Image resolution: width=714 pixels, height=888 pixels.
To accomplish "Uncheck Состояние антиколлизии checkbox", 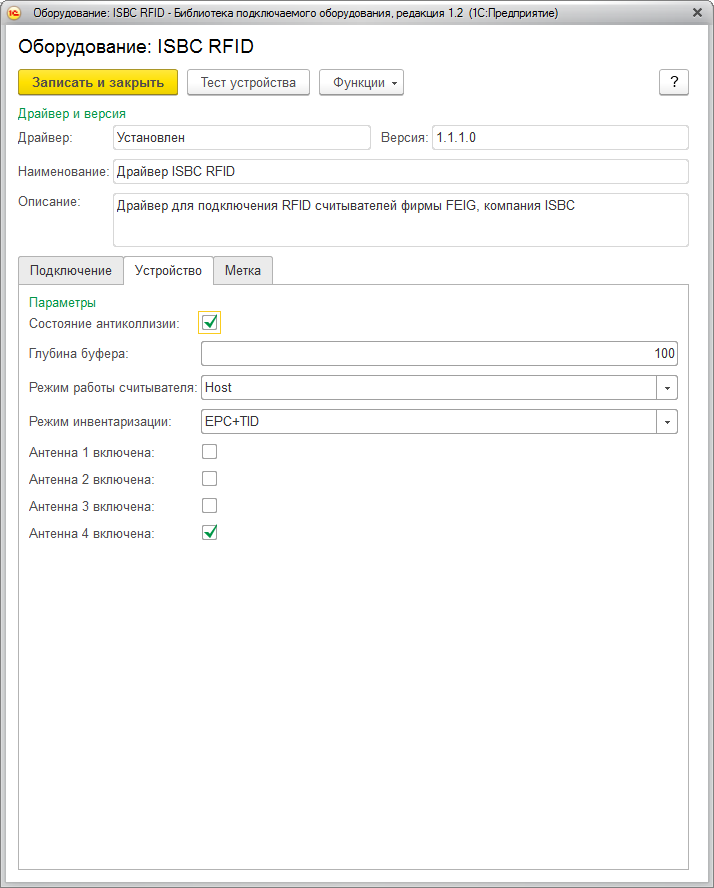I will pyautogui.click(x=210, y=323).
